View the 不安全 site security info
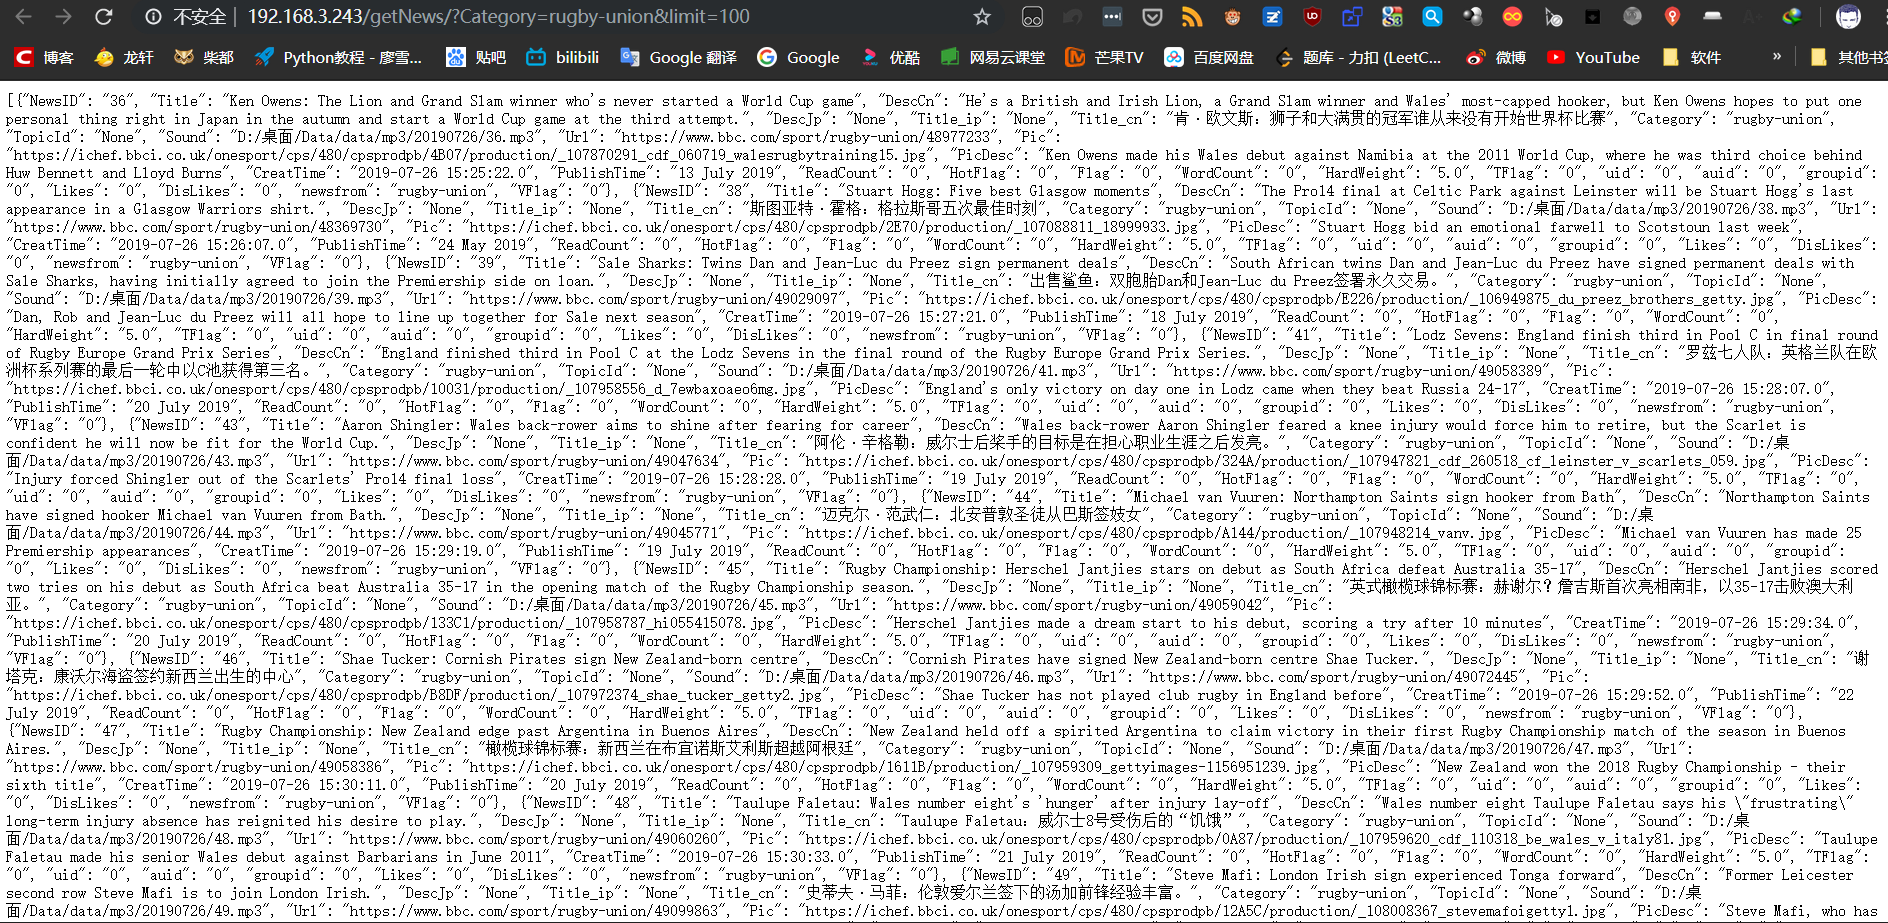1888x923 pixels. (186, 17)
